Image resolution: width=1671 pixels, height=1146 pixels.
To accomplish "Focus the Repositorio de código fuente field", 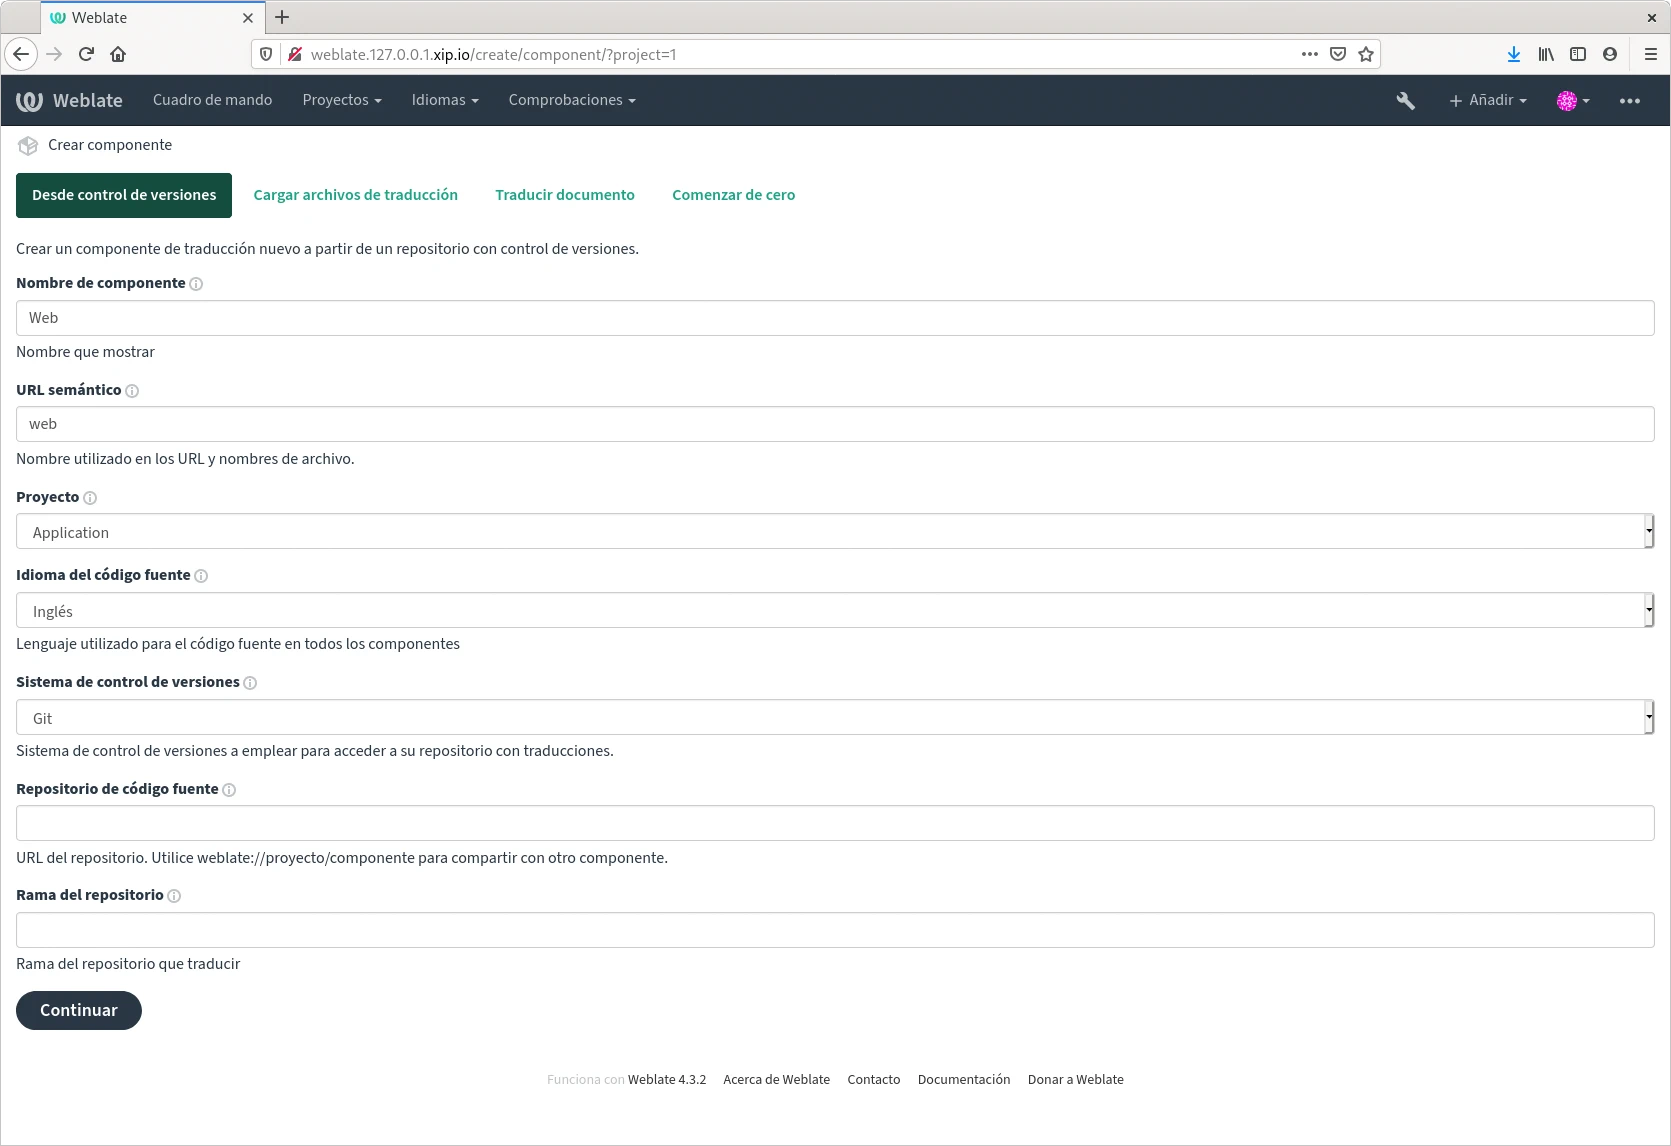I will tap(834, 823).
